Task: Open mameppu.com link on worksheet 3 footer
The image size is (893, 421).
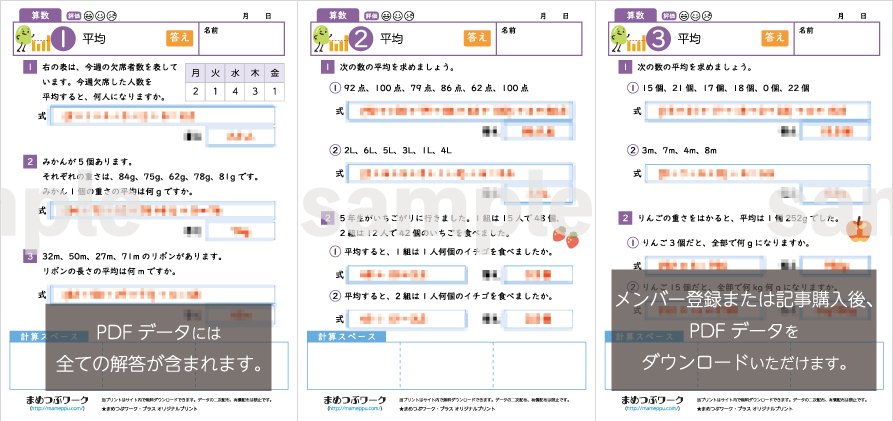Action: [652, 409]
